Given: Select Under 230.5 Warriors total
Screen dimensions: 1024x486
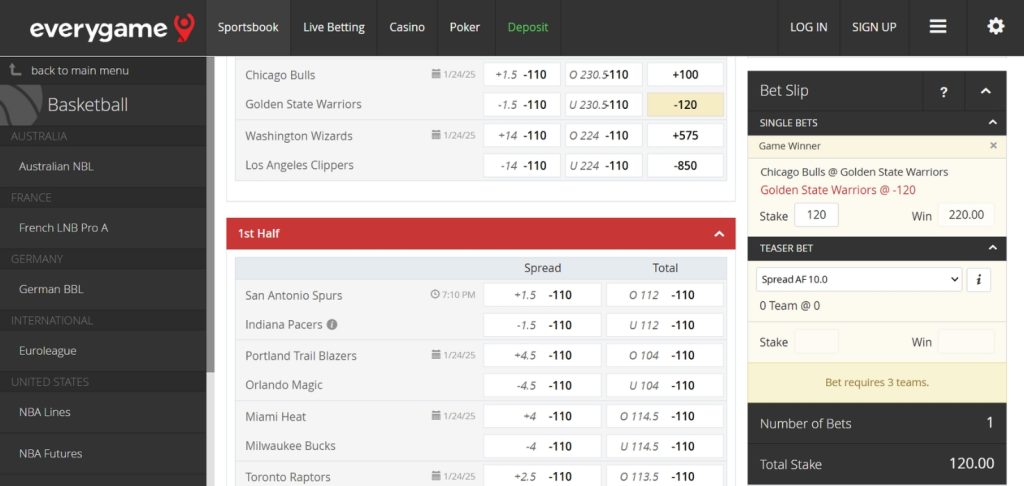Looking at the screenshot, I should (x=603, y=105).
